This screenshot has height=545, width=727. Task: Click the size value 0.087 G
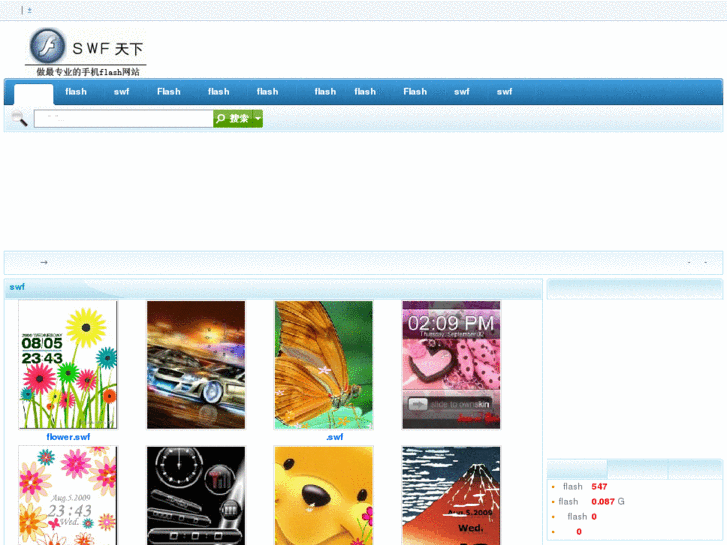[608, 501]
